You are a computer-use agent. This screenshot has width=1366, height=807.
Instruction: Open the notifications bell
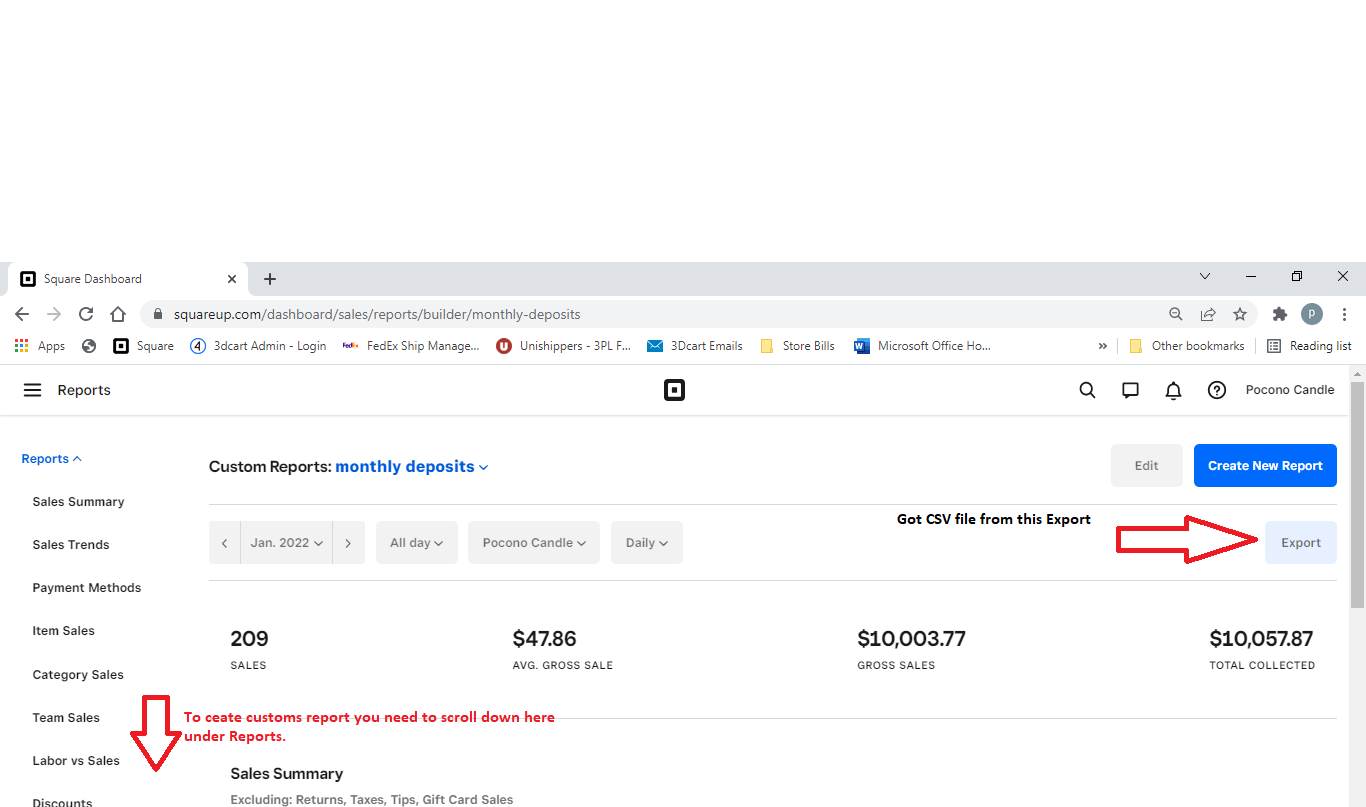click(x=1173, y=390)
